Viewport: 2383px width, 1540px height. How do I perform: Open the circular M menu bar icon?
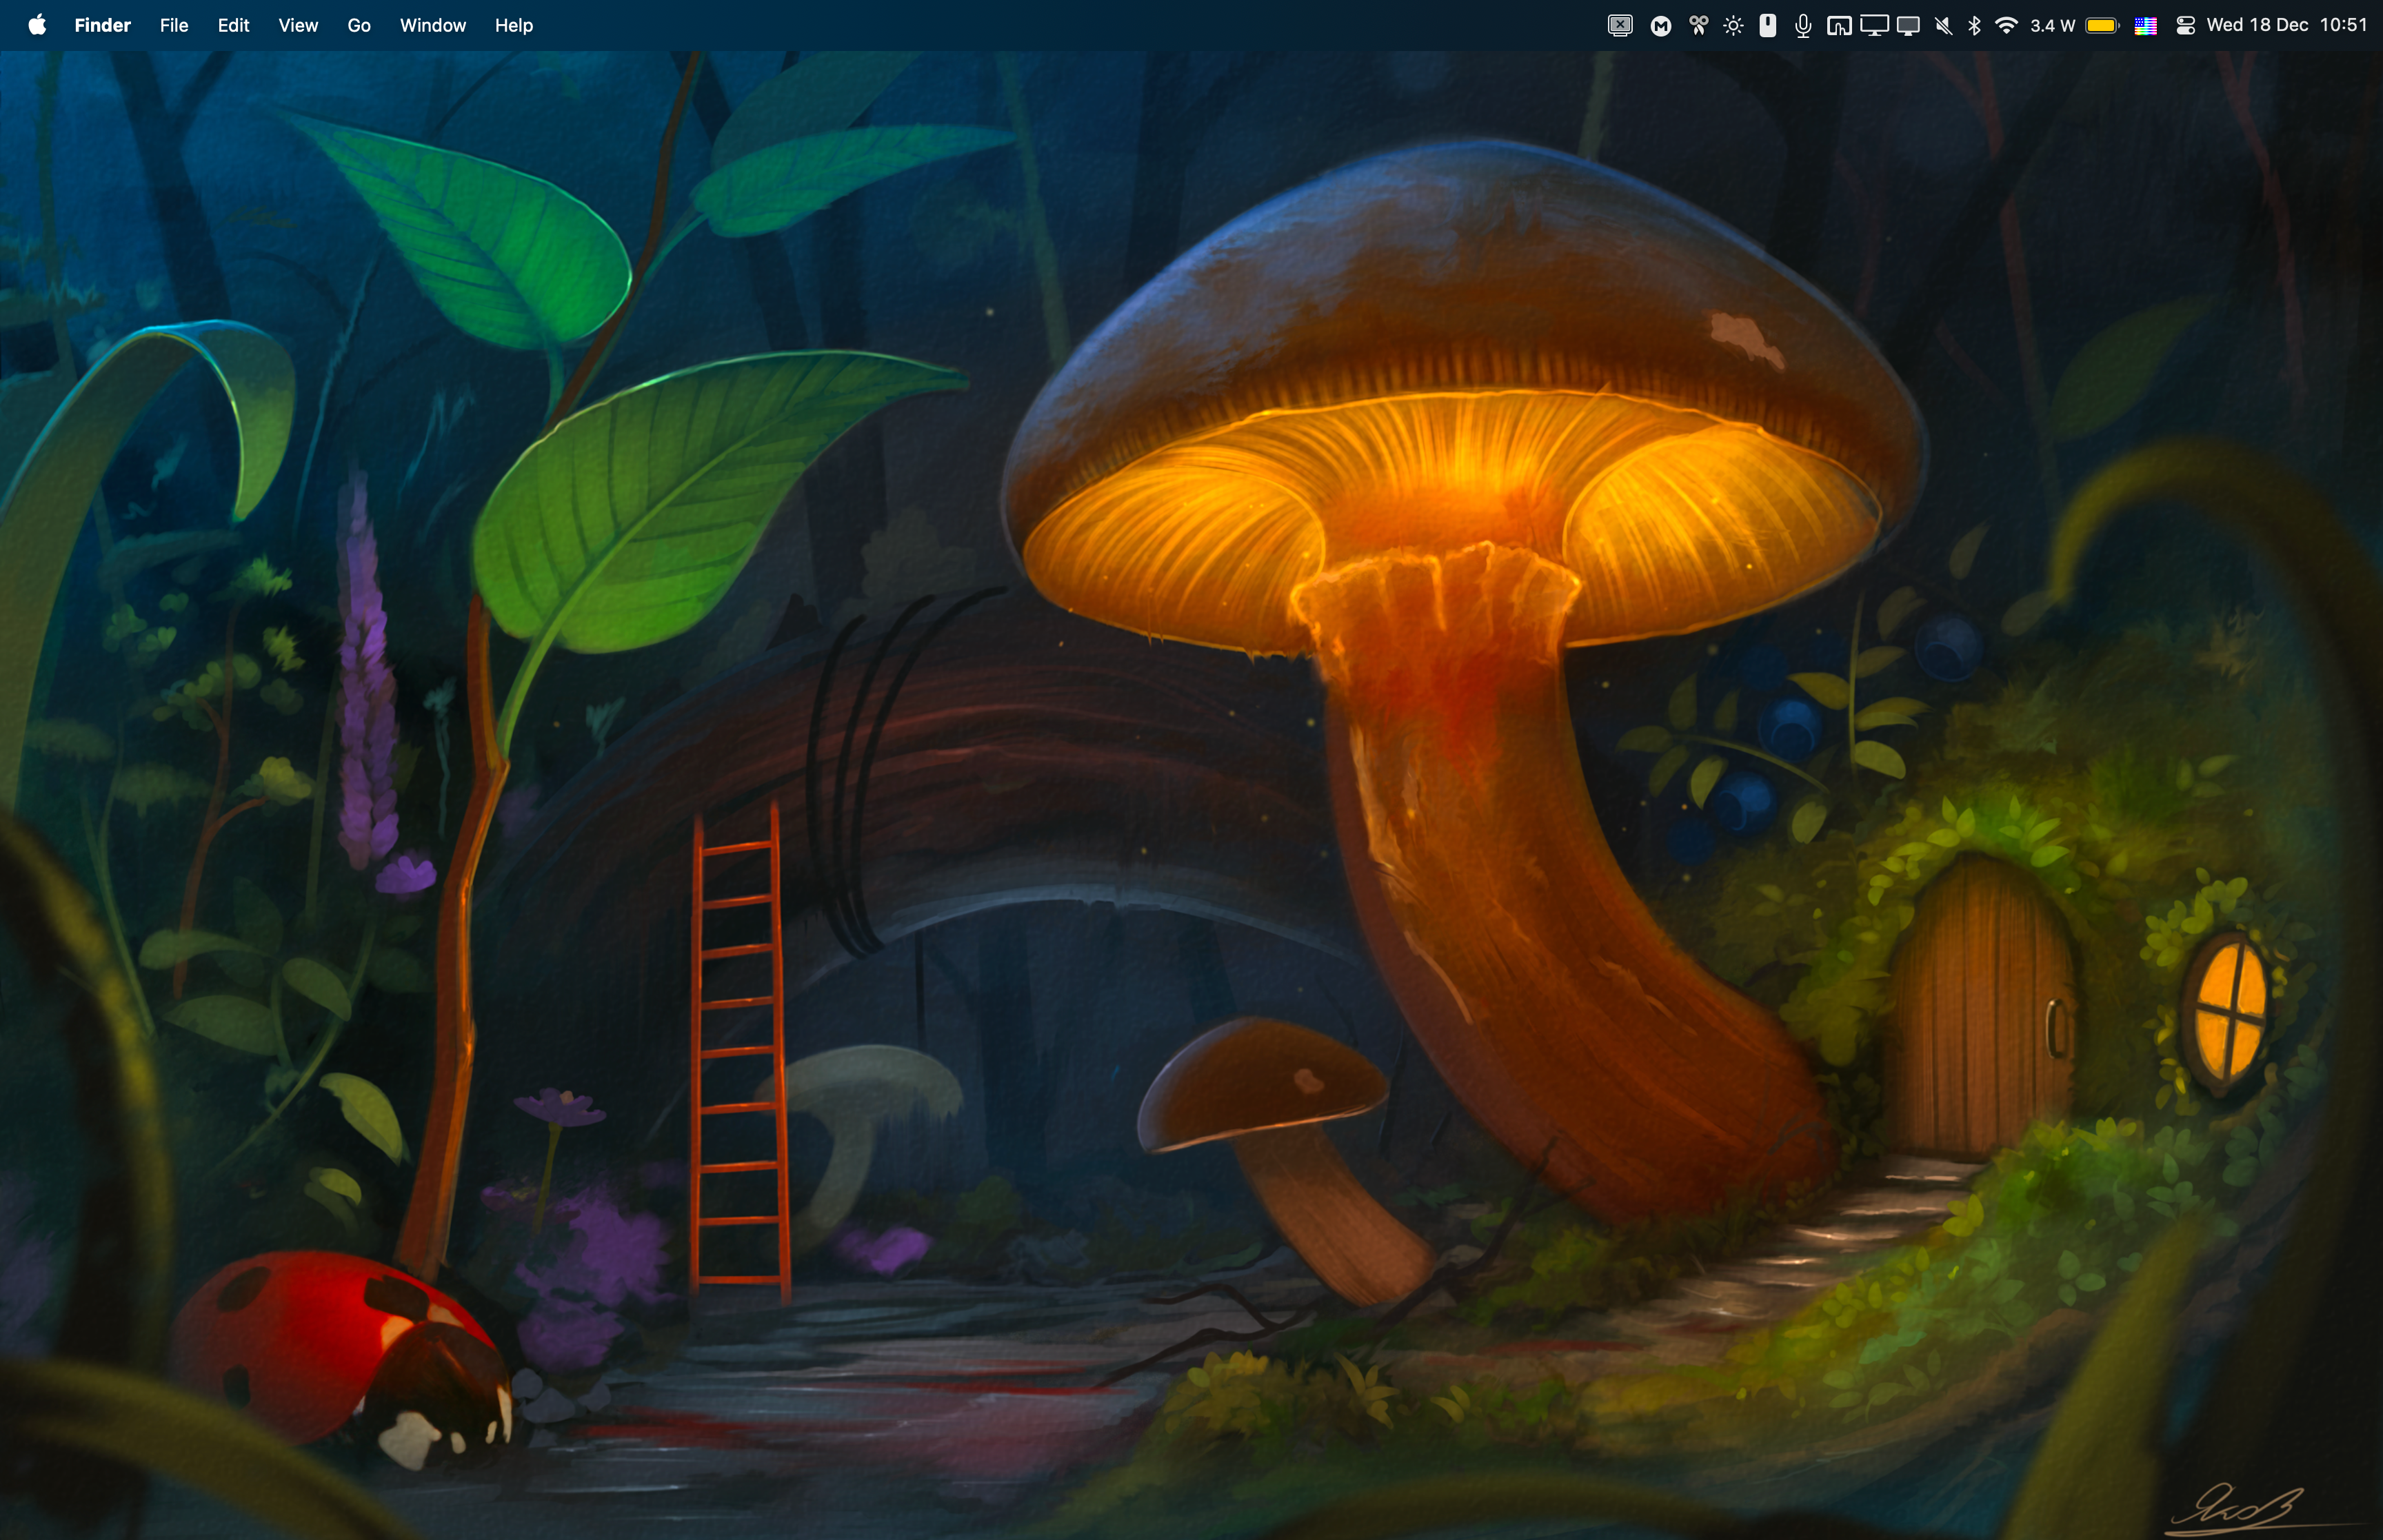[1661, 25]
